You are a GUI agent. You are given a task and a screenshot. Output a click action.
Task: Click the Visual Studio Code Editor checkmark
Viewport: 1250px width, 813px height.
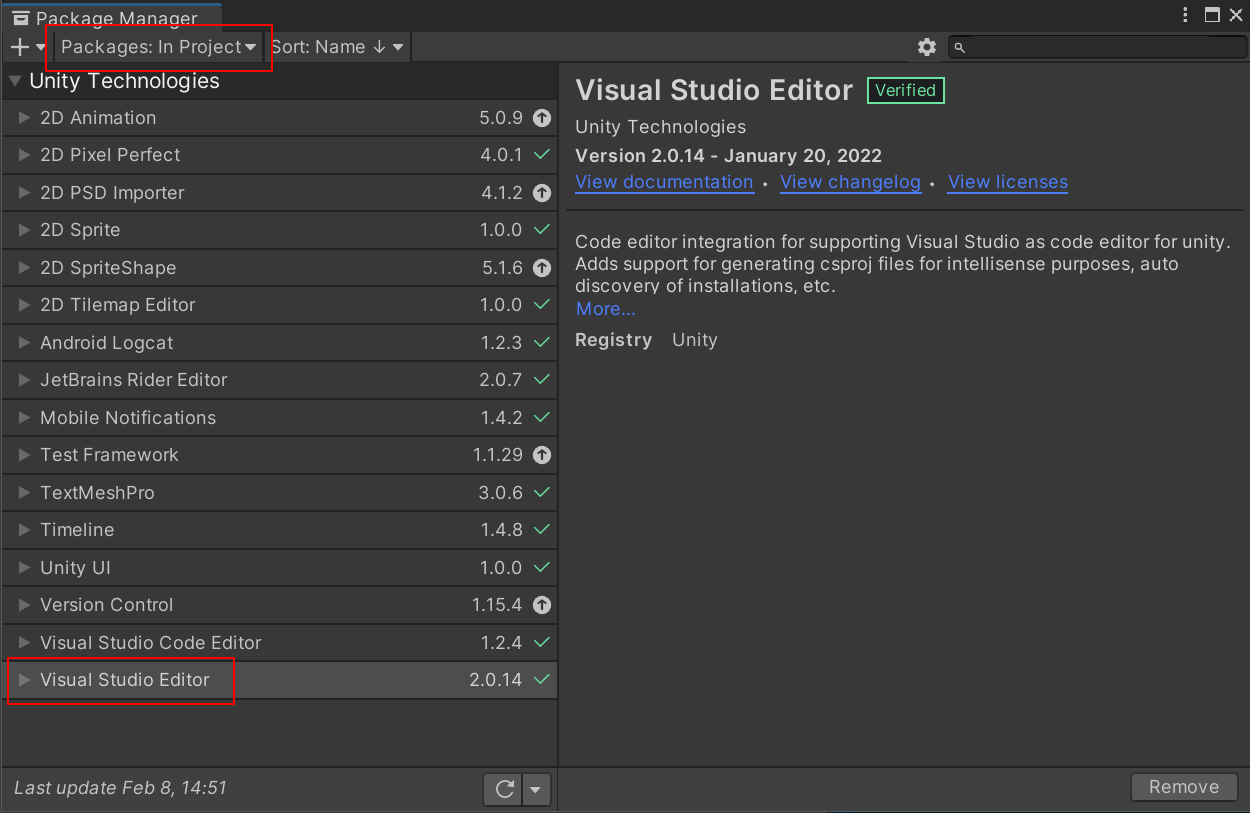click(x=542, y=643)
